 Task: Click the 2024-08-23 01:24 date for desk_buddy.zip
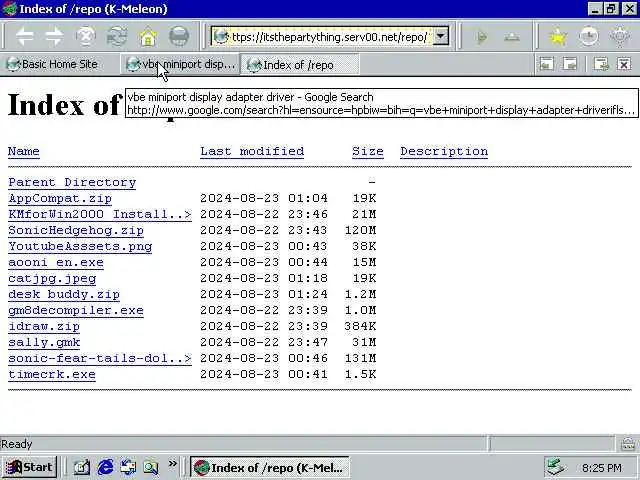point(264,294)
